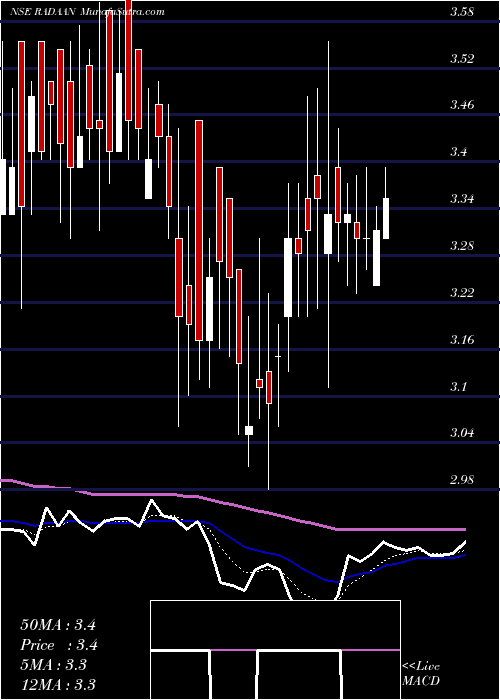Click the 3.34 price axis label
The image size is (500, 700).
[x=462, y=199]
